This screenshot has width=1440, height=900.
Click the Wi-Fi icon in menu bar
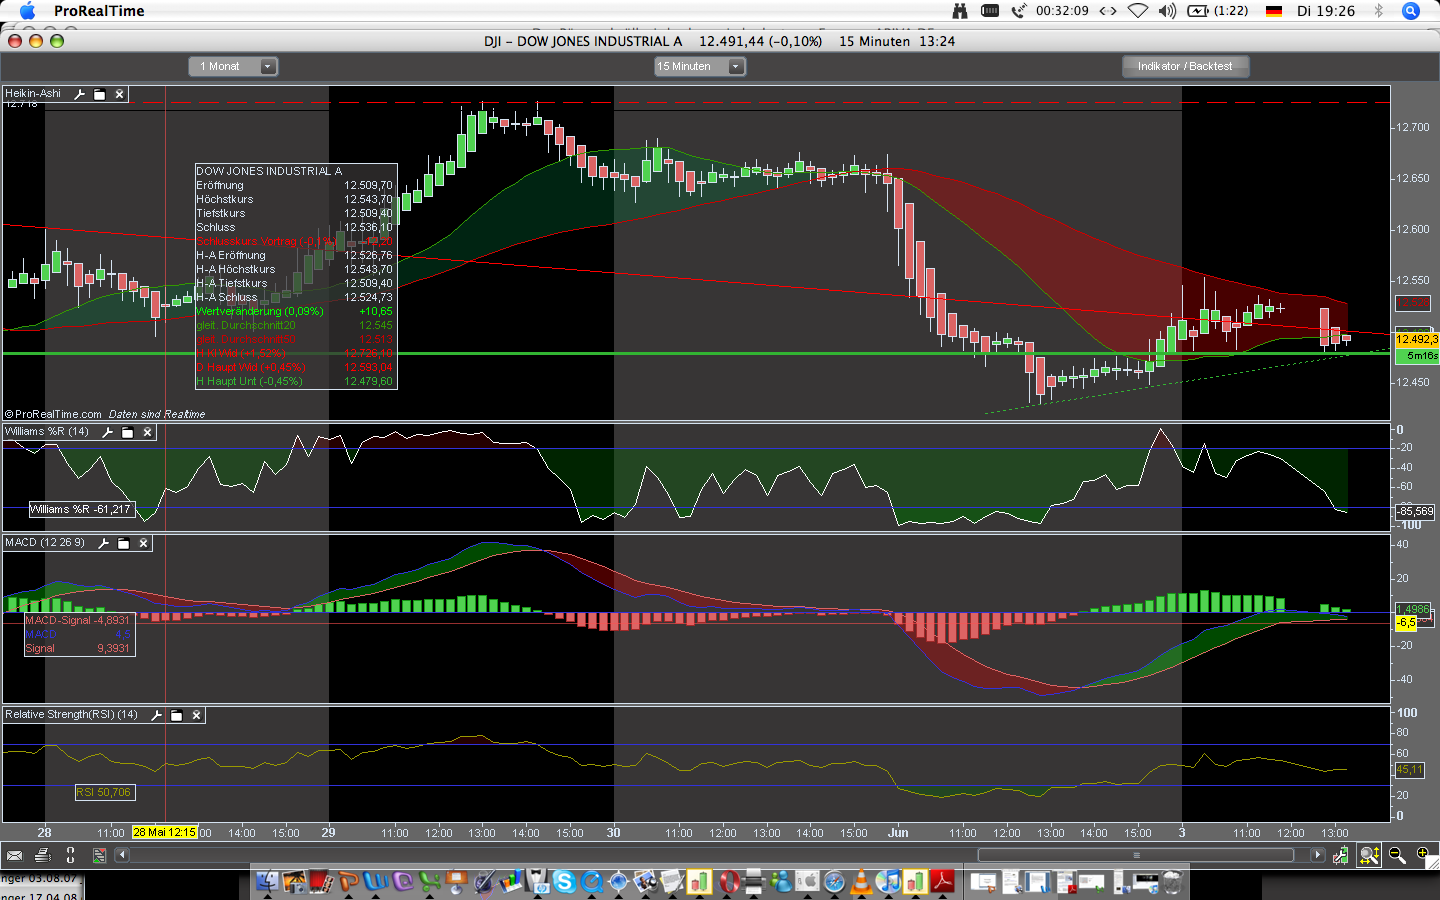coord(1138,11)
